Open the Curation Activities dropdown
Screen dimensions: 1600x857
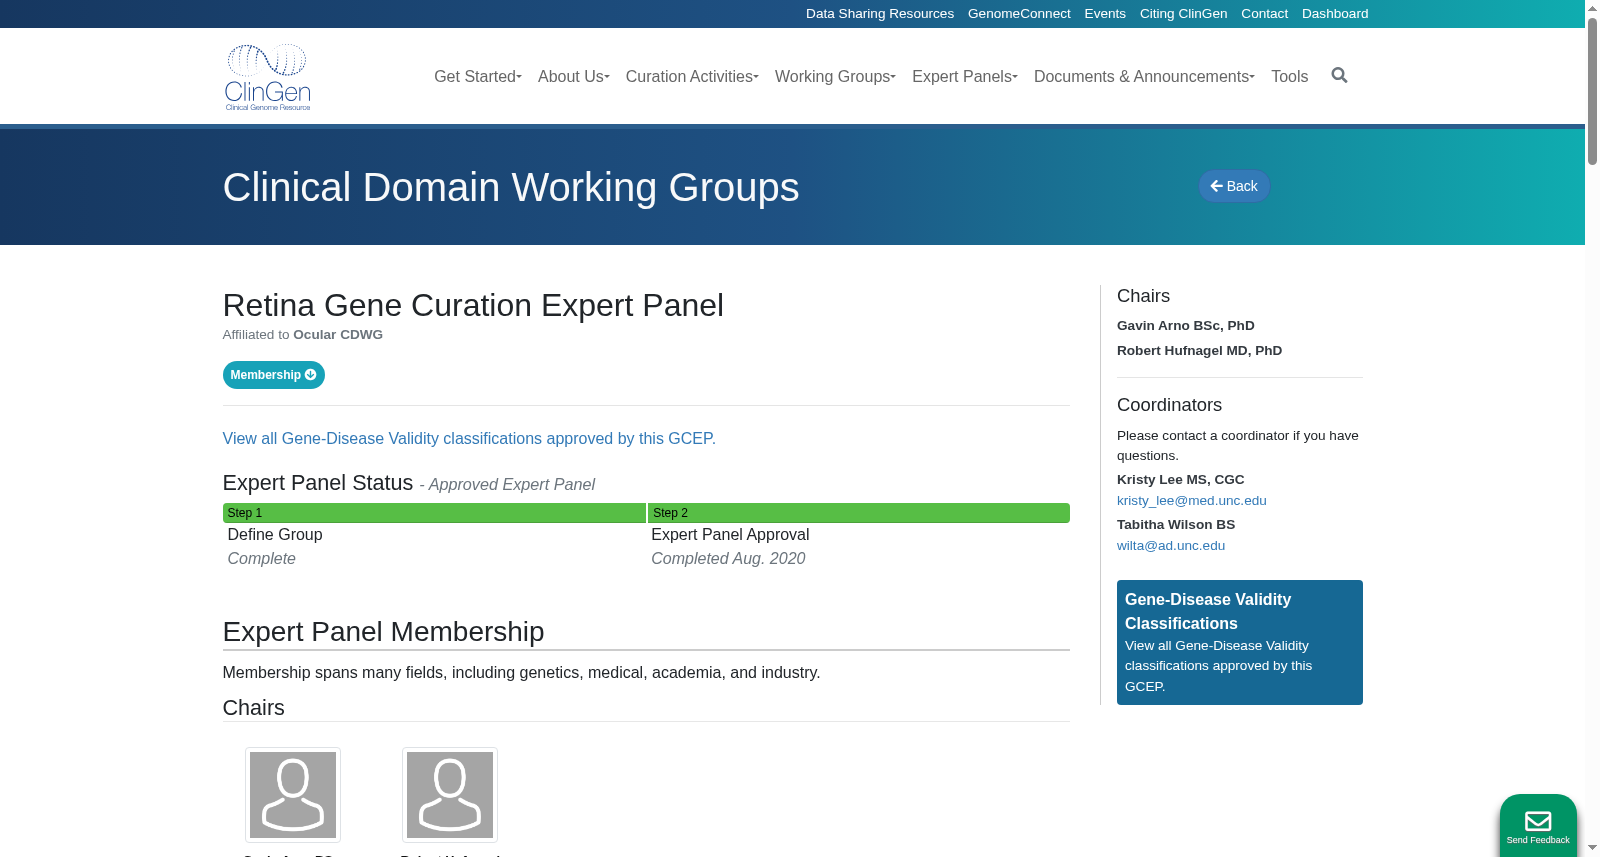click(x=692, y=77)
